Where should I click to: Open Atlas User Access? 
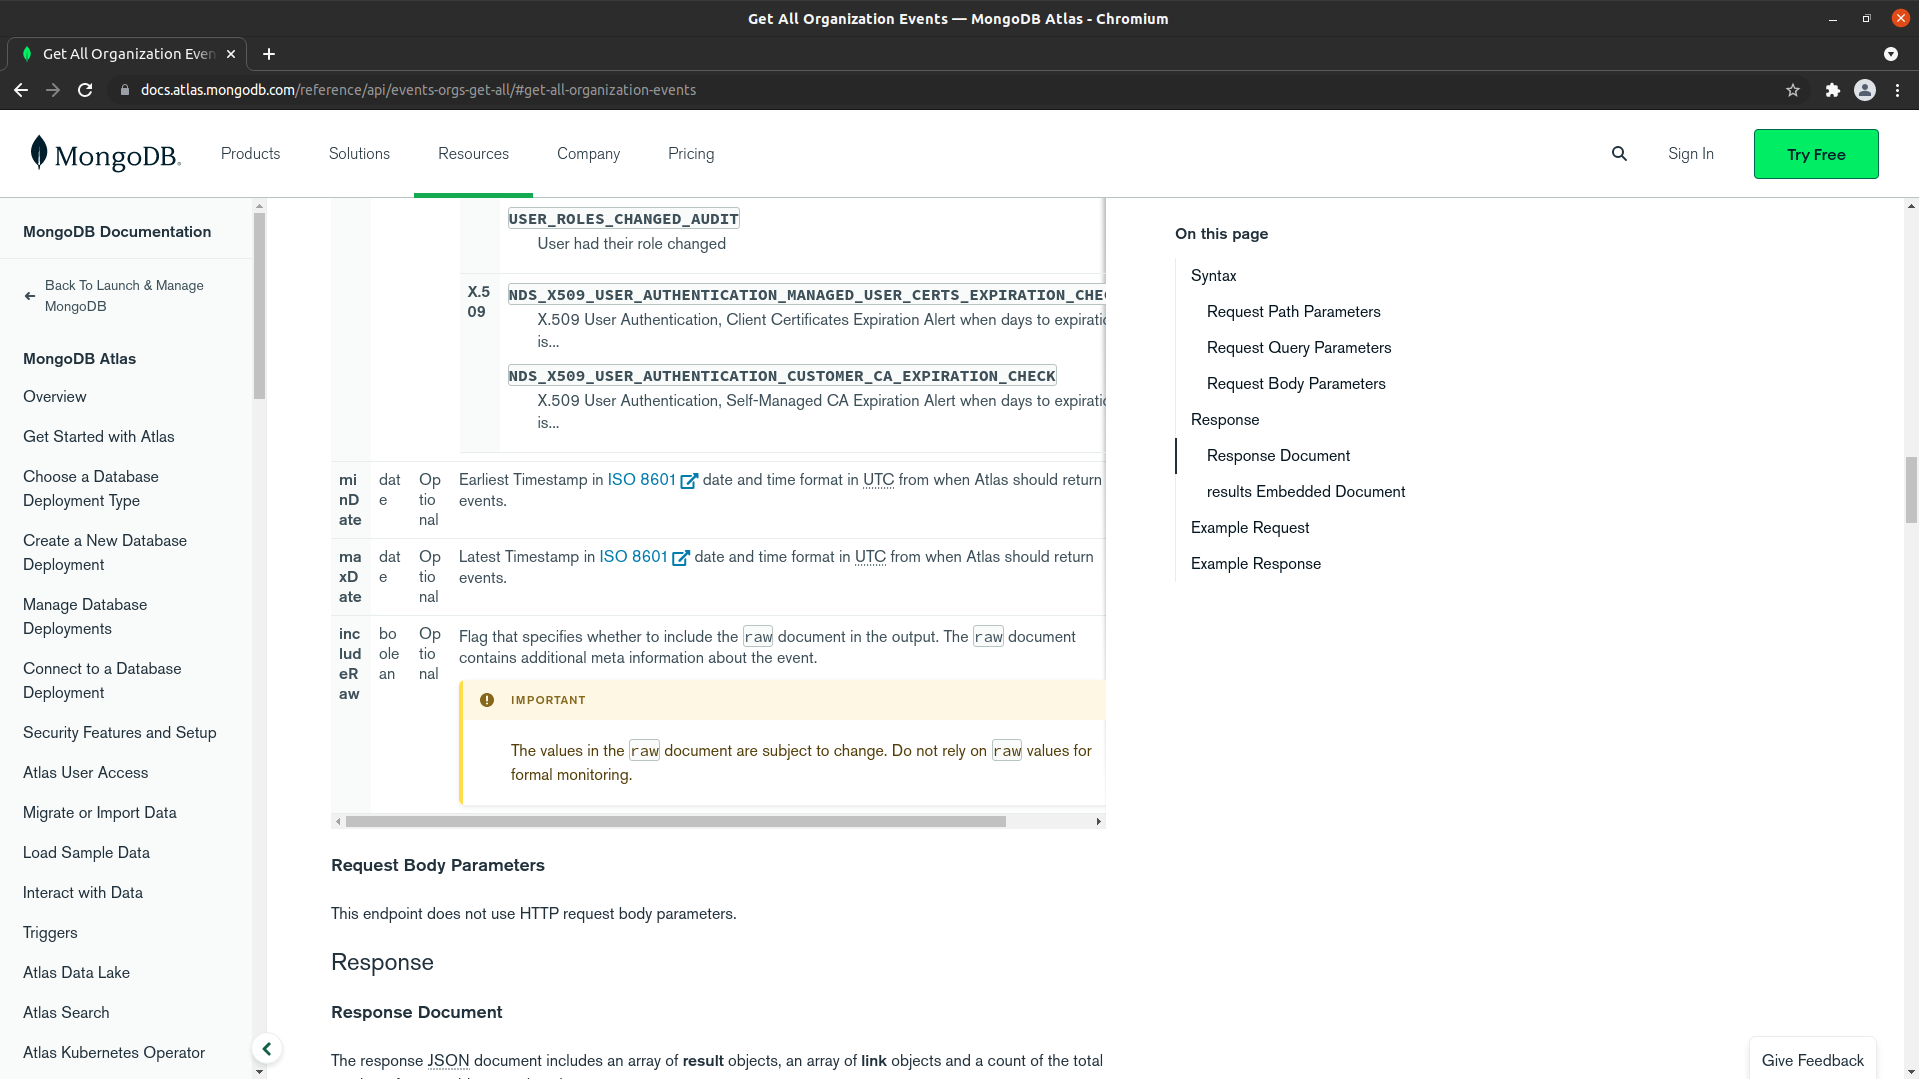tap(86, 773)
